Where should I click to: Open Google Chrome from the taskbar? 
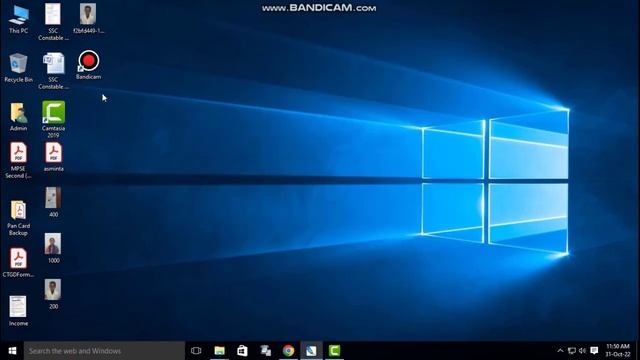click(x=289, y=351)
